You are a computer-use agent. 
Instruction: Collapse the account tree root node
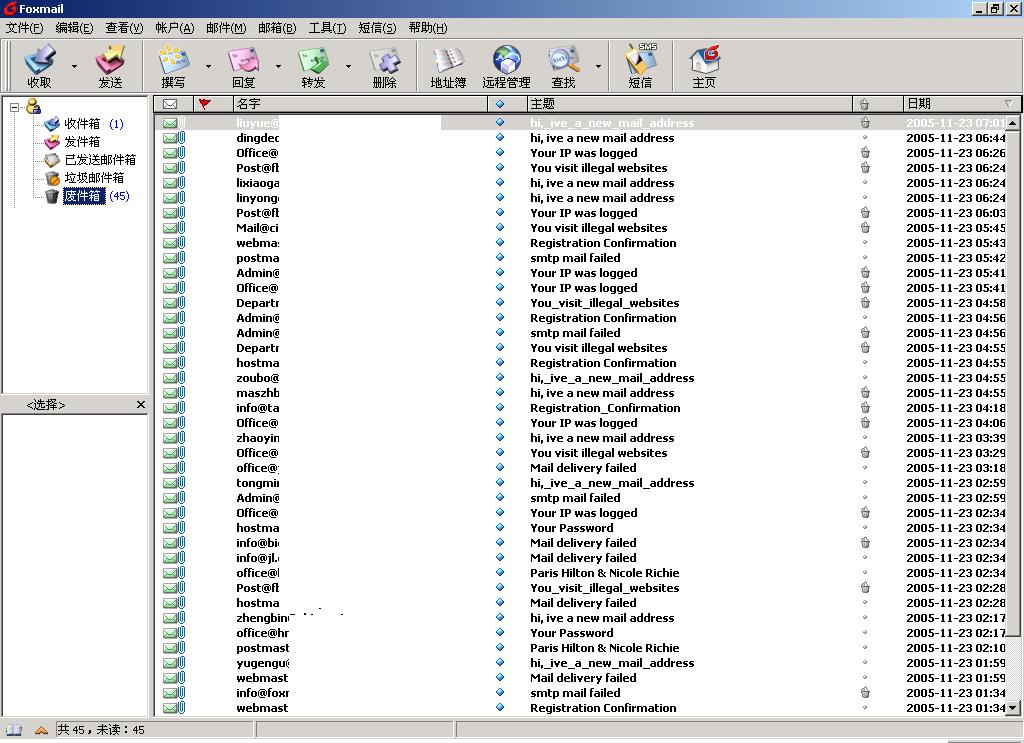[15, 107]
